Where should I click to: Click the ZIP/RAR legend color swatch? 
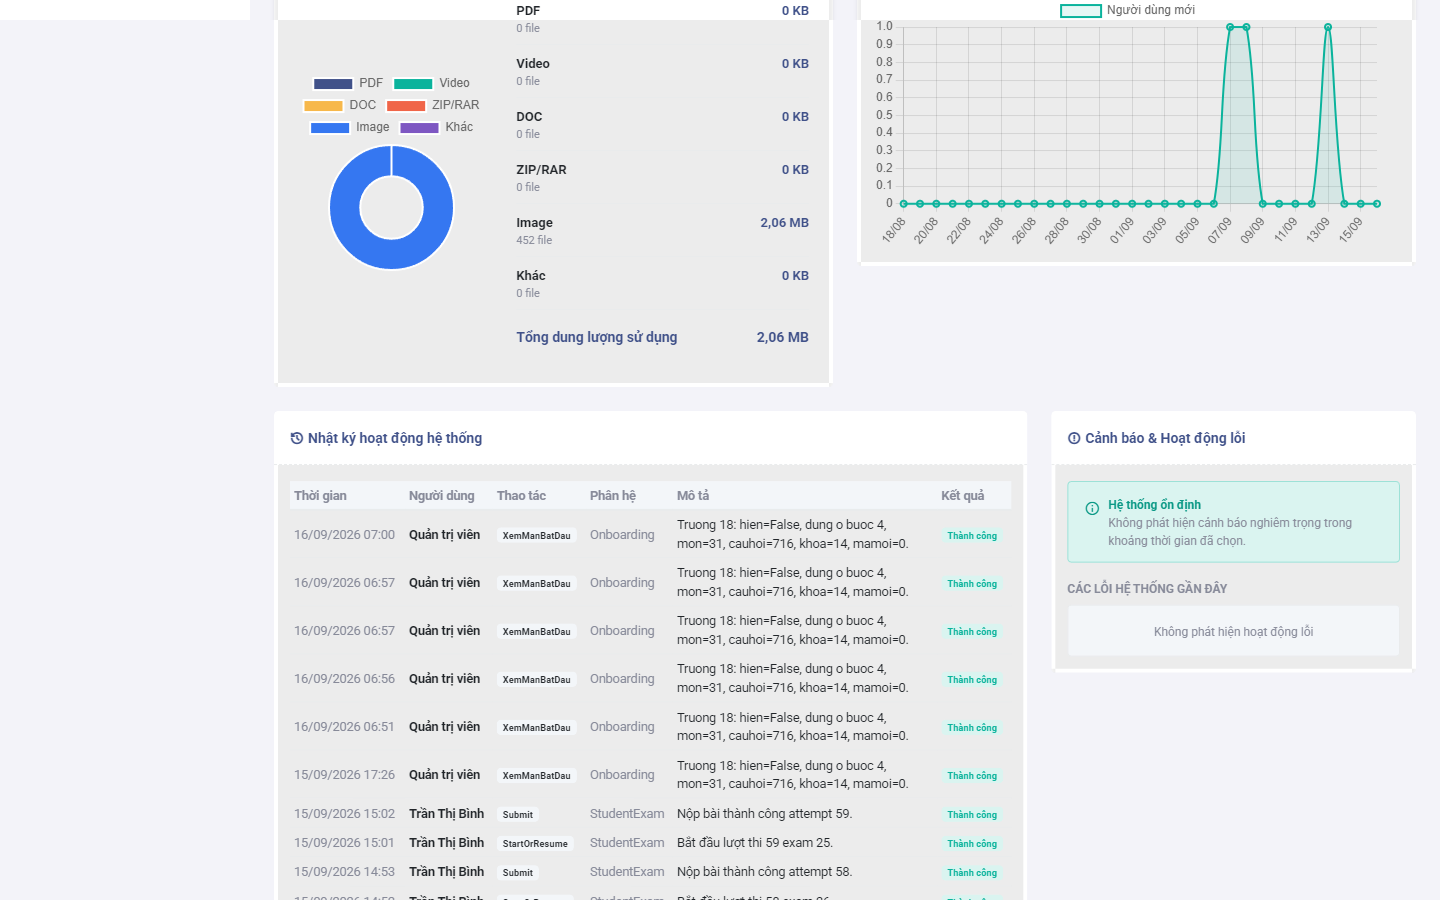(406, 105)
